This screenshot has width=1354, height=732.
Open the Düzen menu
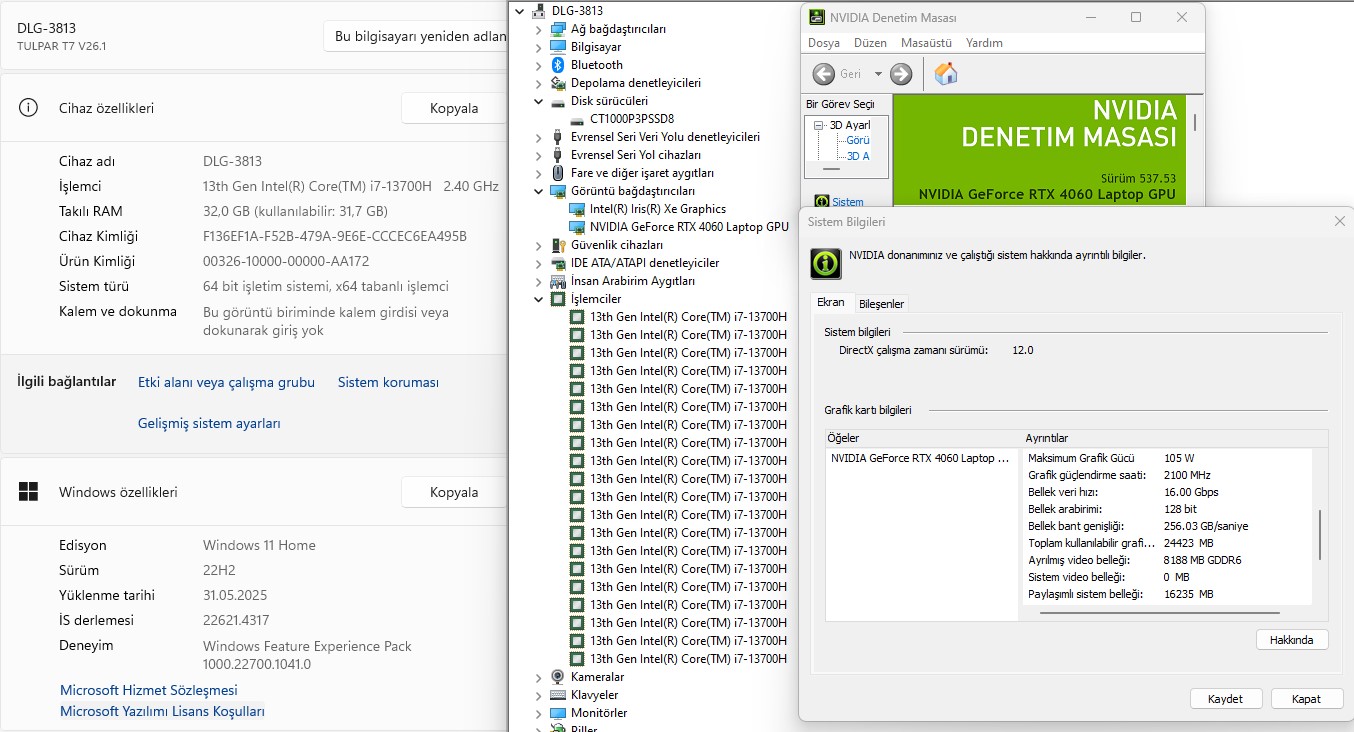coord(870,43)
